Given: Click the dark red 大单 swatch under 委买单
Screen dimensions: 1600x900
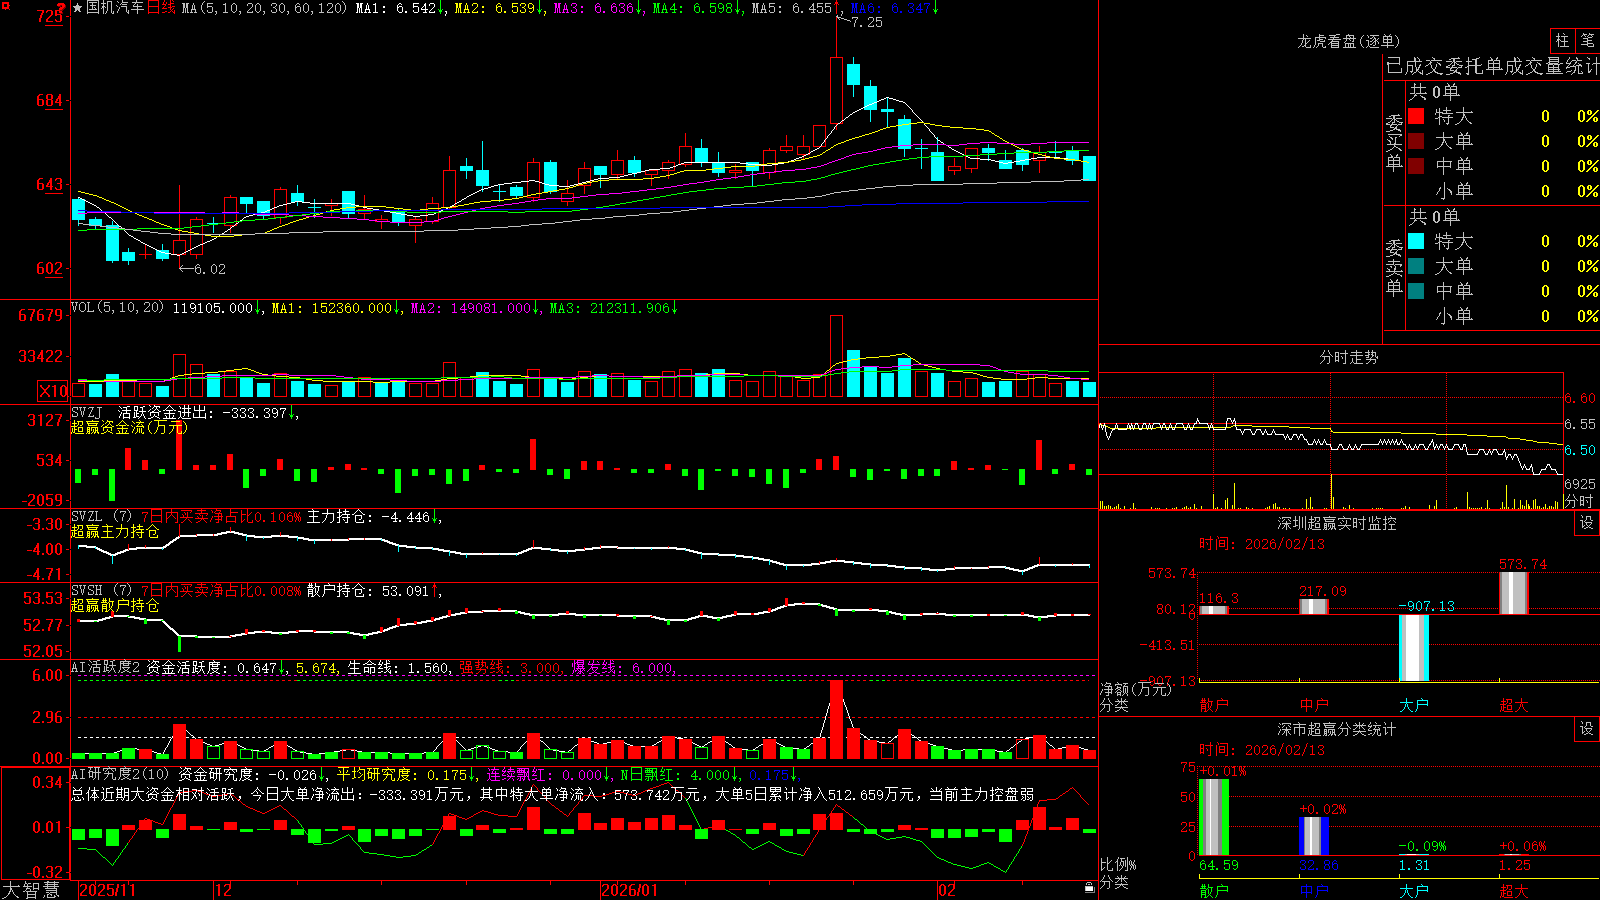Looking at the screenshot, I should click(1416, 141).
